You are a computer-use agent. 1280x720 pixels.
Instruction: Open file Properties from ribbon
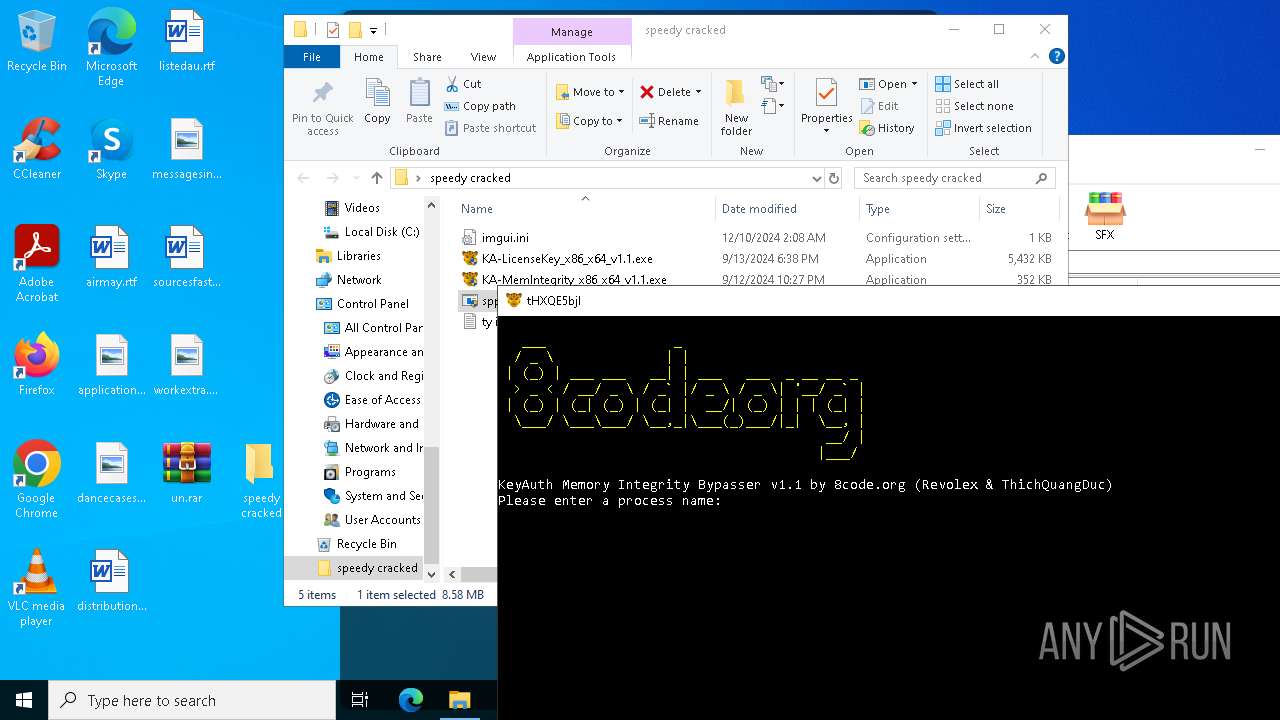point(826,107)
